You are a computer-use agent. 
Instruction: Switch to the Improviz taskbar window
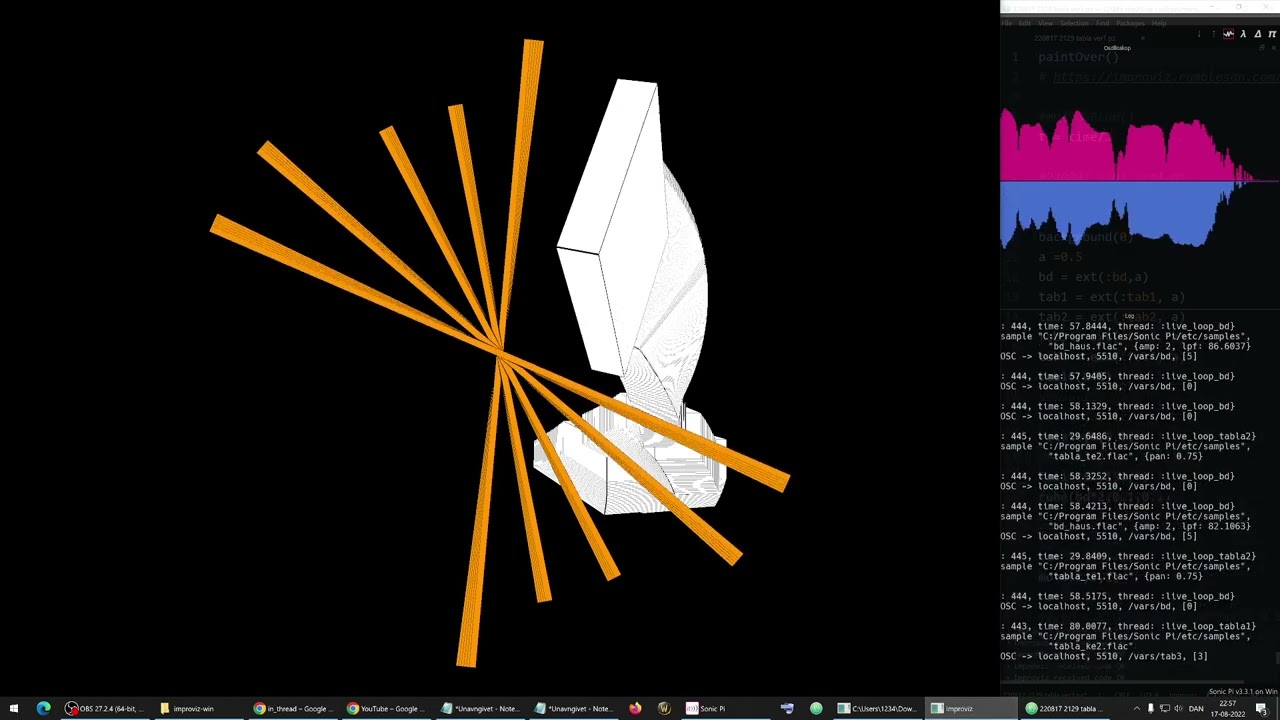973,709
